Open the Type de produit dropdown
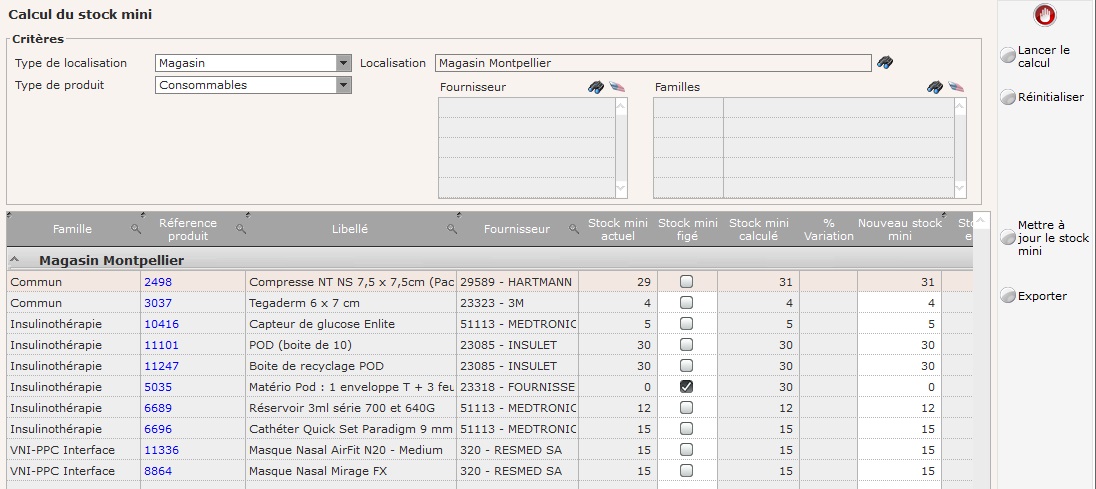 [x=343, y=85]
